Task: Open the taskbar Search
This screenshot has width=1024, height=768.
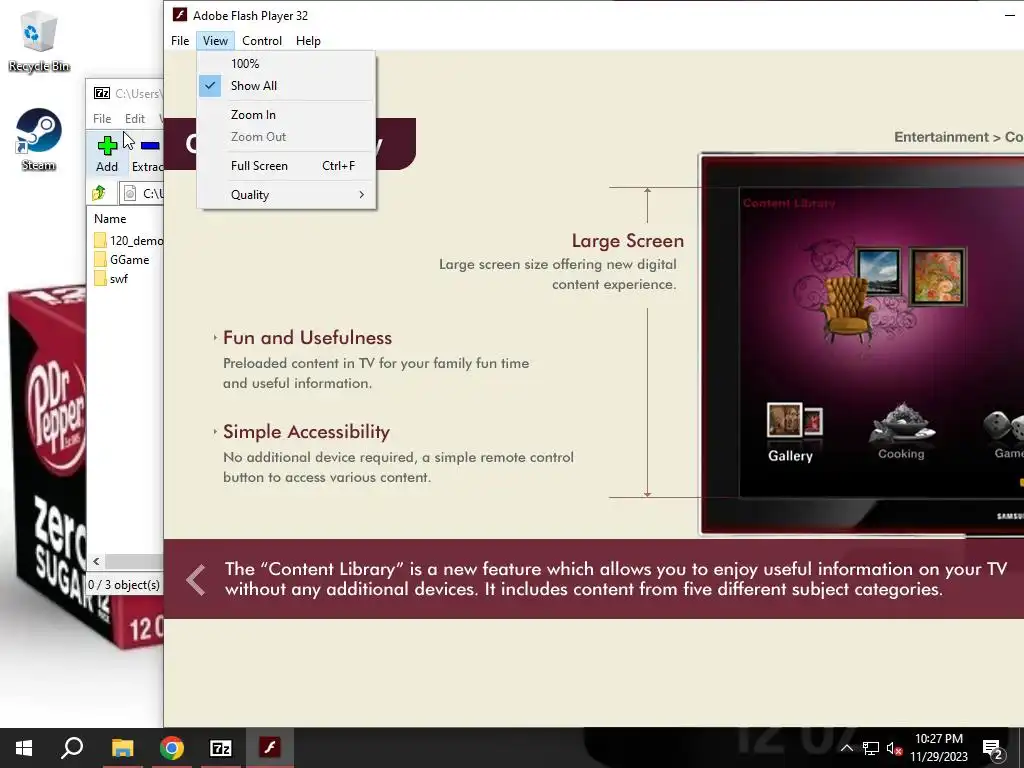Action: pyautogui.click(x=72, y=748)
